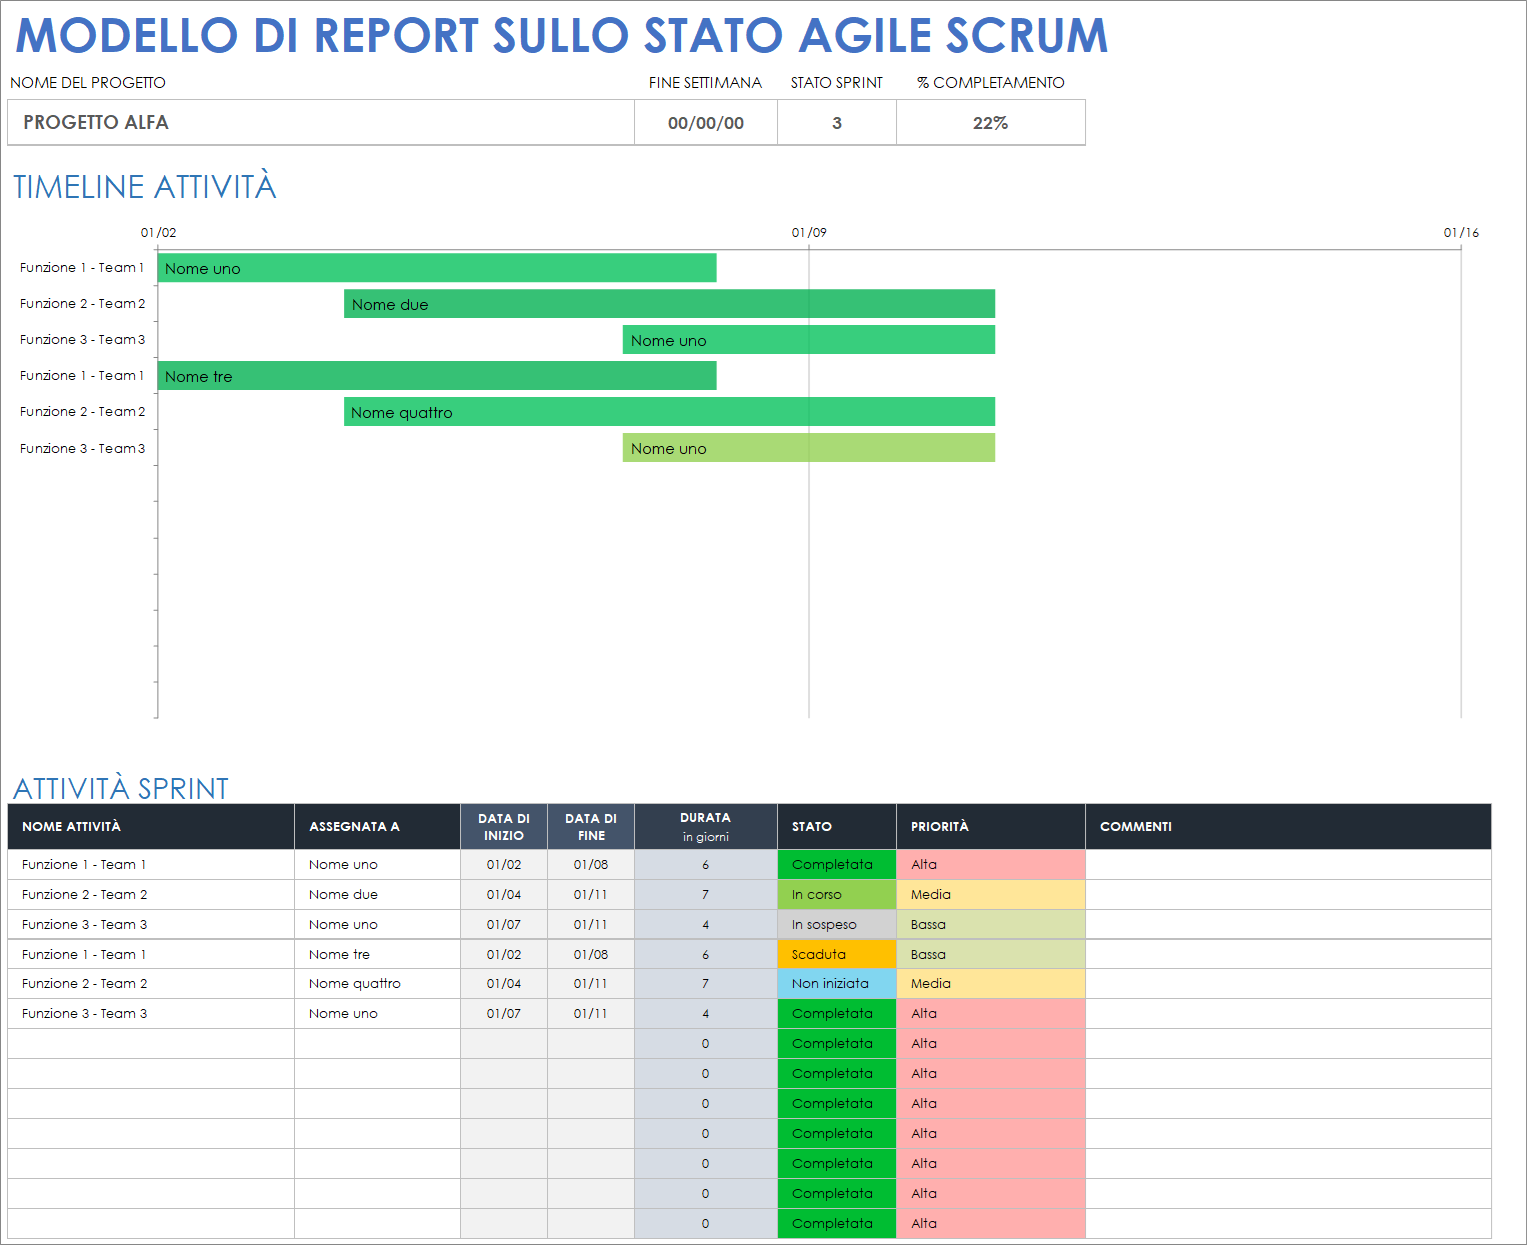The image size is (1527, 1245).
Task: Click the DATA DI INIZIO header
Action: 504,826
